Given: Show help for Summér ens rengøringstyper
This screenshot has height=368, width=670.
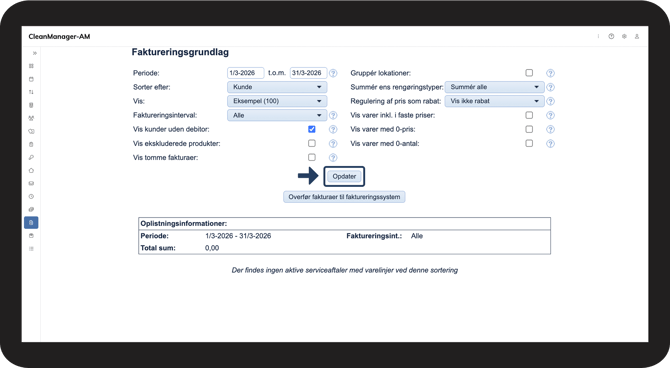Looking at the screenshot, I should pyautogui.click(x=550, y=87).
